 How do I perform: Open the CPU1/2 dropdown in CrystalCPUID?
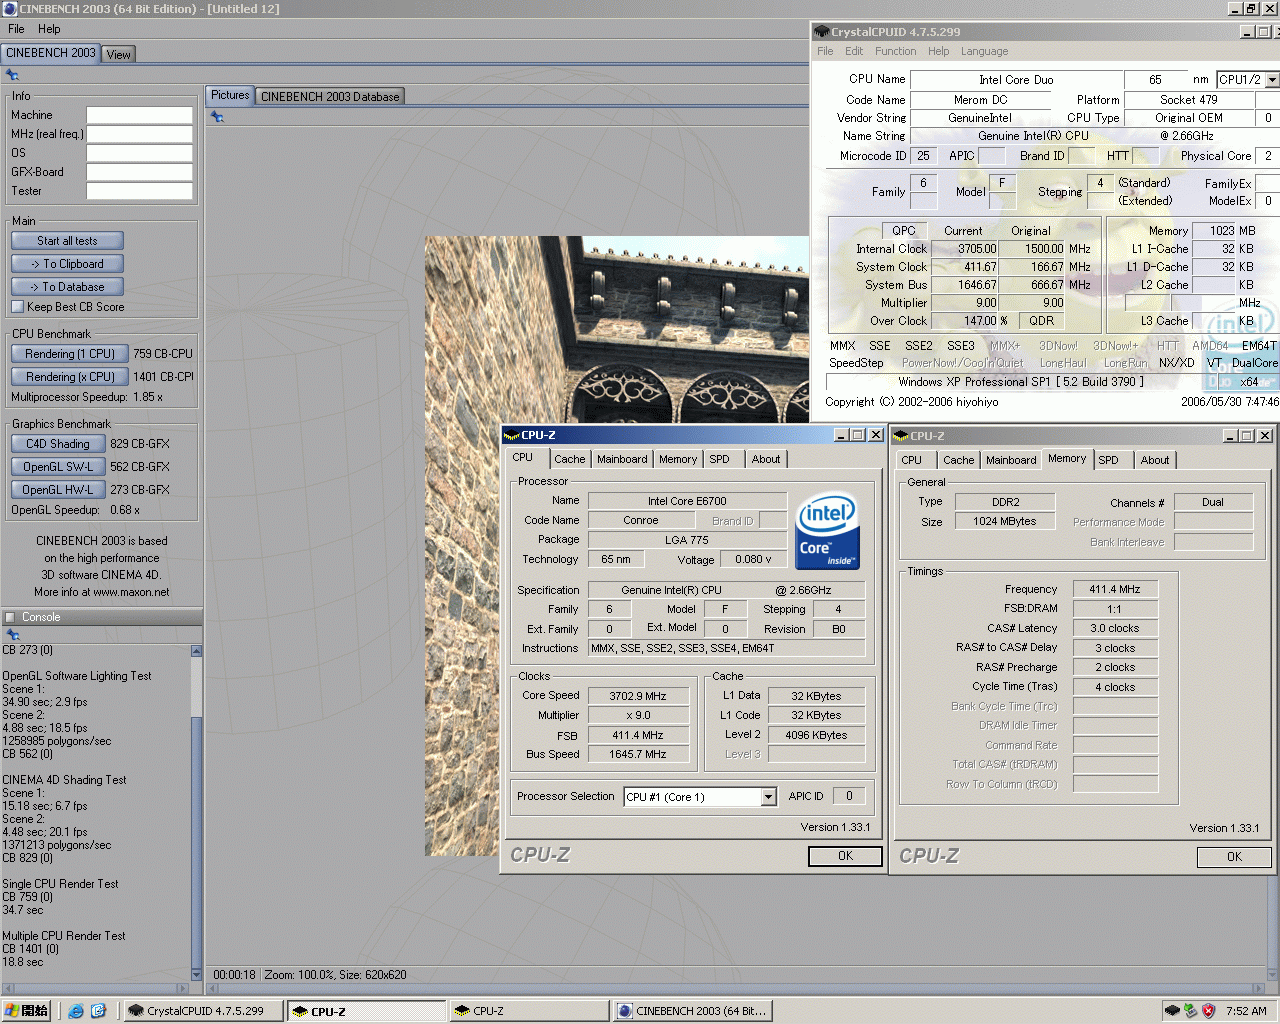(x=1272, y=79)
